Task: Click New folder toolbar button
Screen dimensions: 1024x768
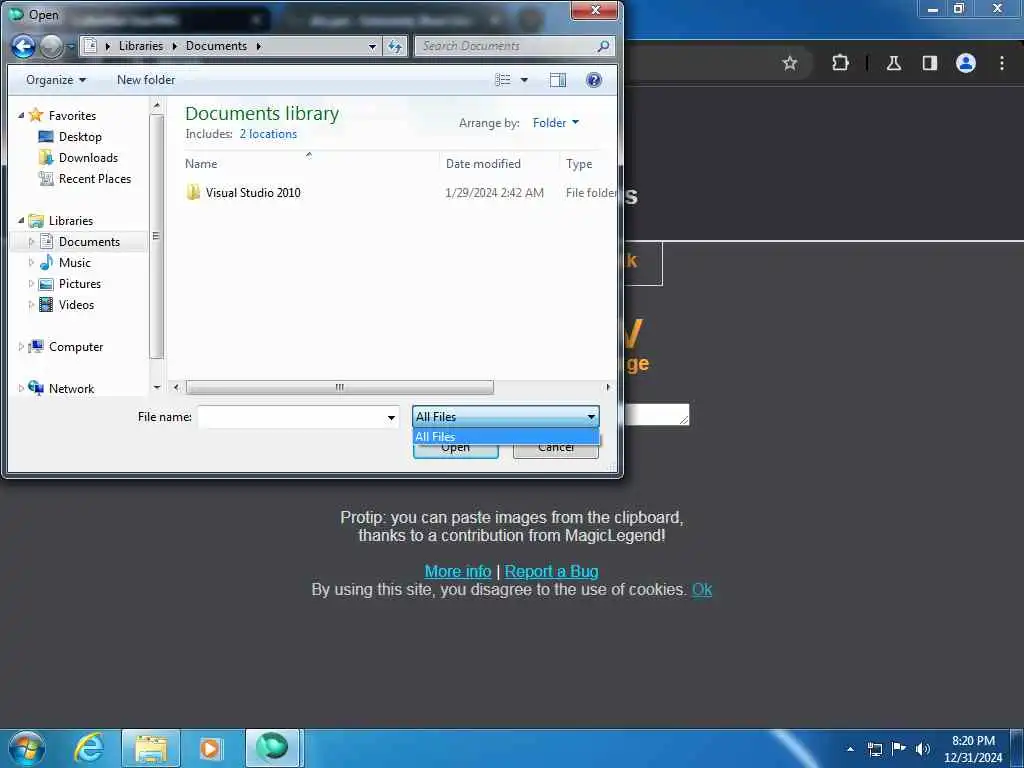Action: 146,80
